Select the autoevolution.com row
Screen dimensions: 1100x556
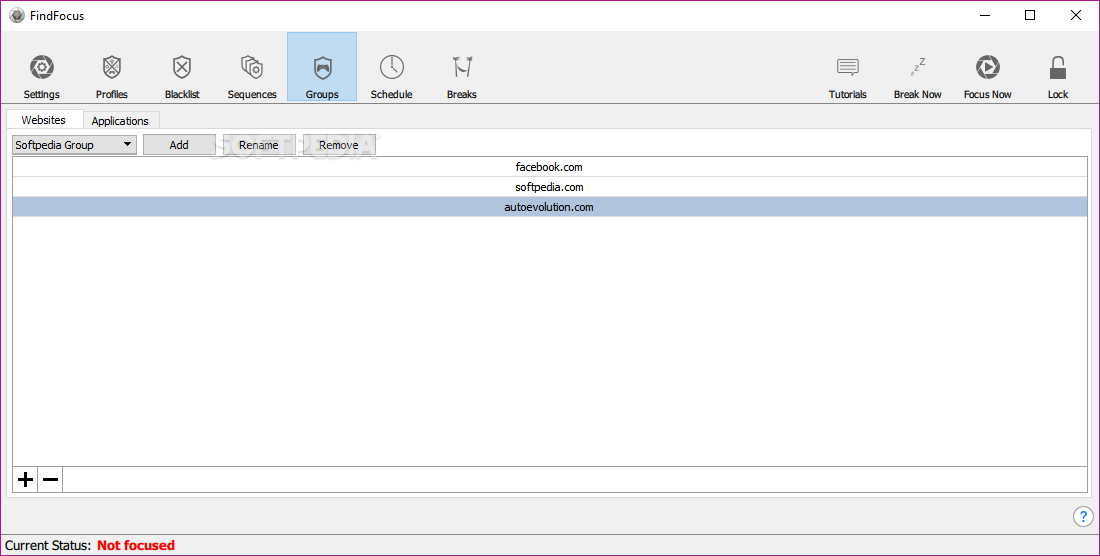549,207
